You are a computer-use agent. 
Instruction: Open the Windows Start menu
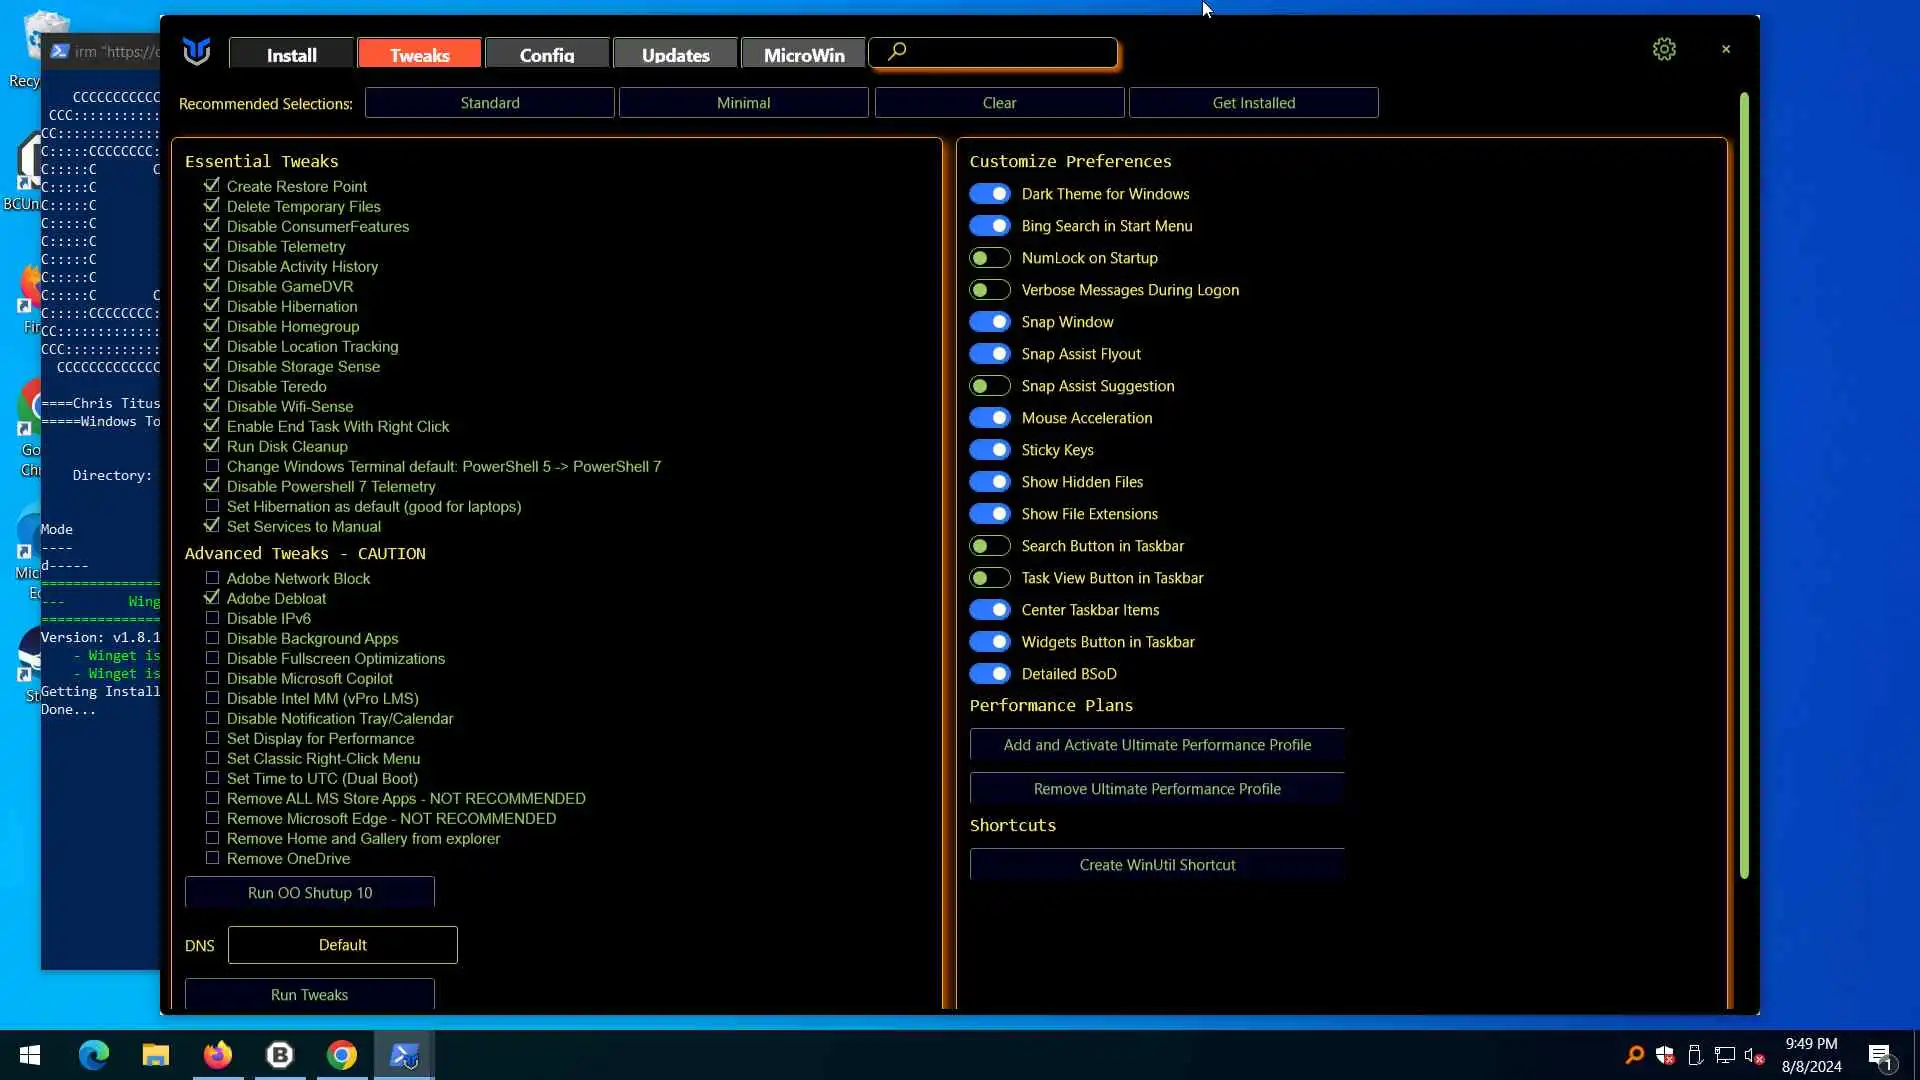point(30,1055)
